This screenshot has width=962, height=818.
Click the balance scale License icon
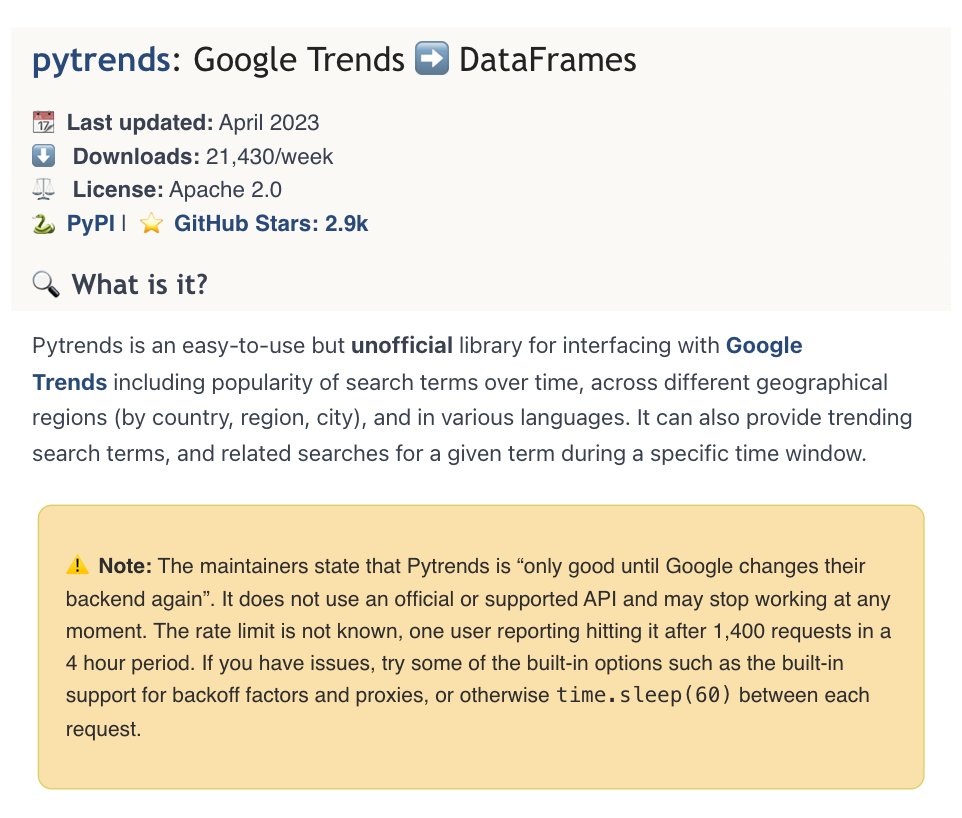point(43,189)
